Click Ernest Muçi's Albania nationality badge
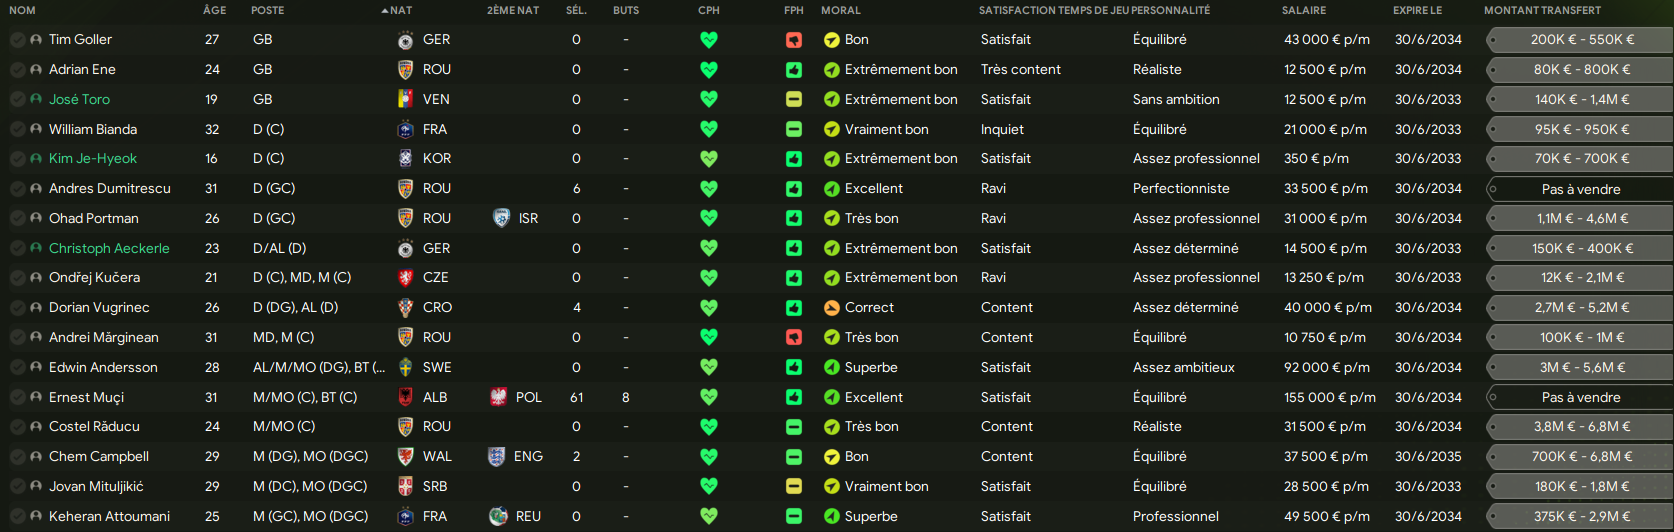 405,397
